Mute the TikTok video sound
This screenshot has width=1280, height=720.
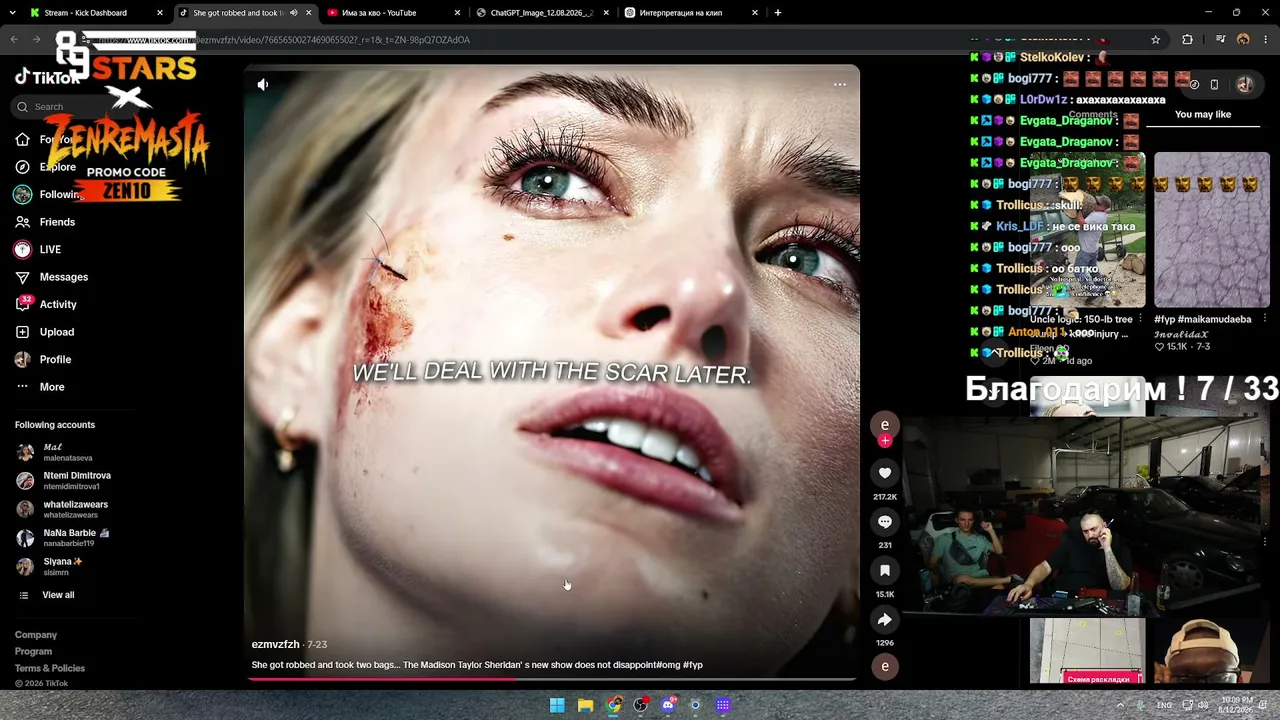click(263, 85)
